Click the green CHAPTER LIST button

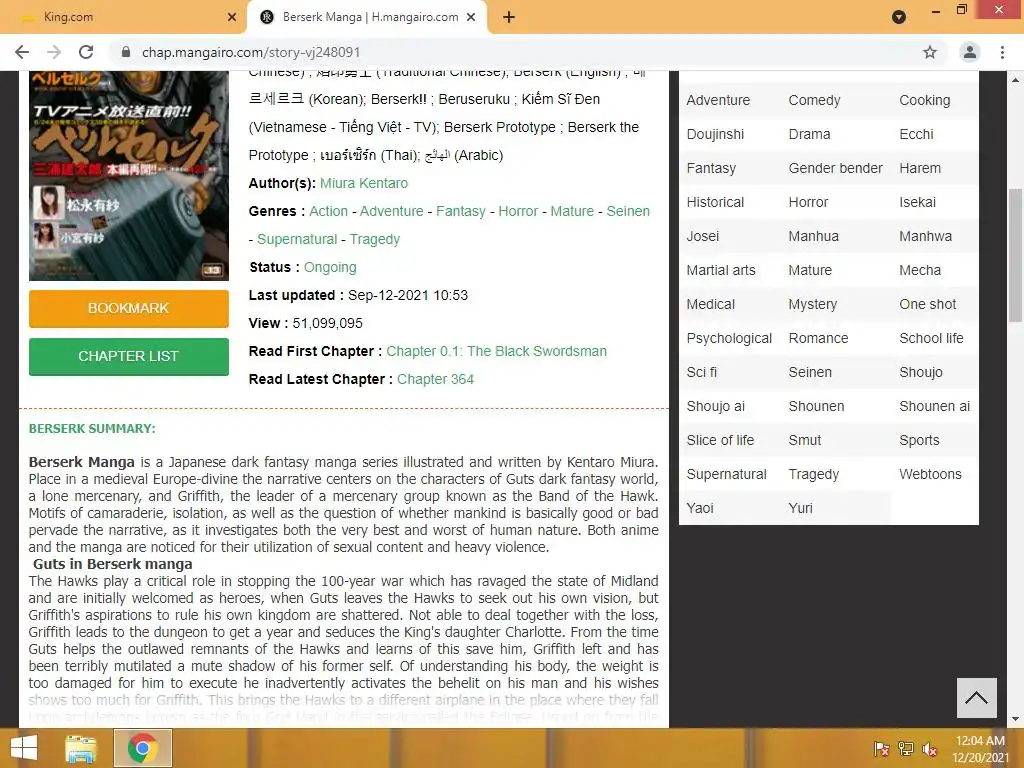pos(129,357)
